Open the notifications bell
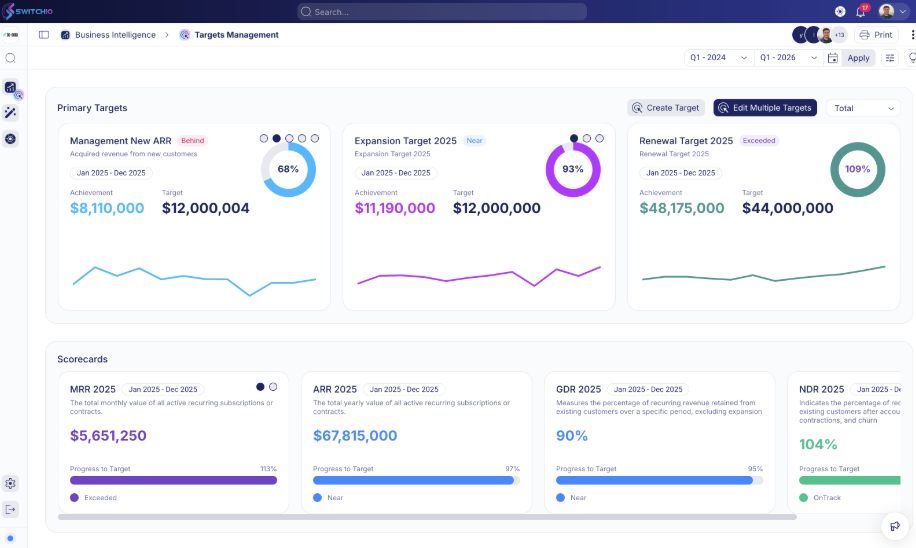916x548 pixels. pyautogui.click(x=860, y=12)
